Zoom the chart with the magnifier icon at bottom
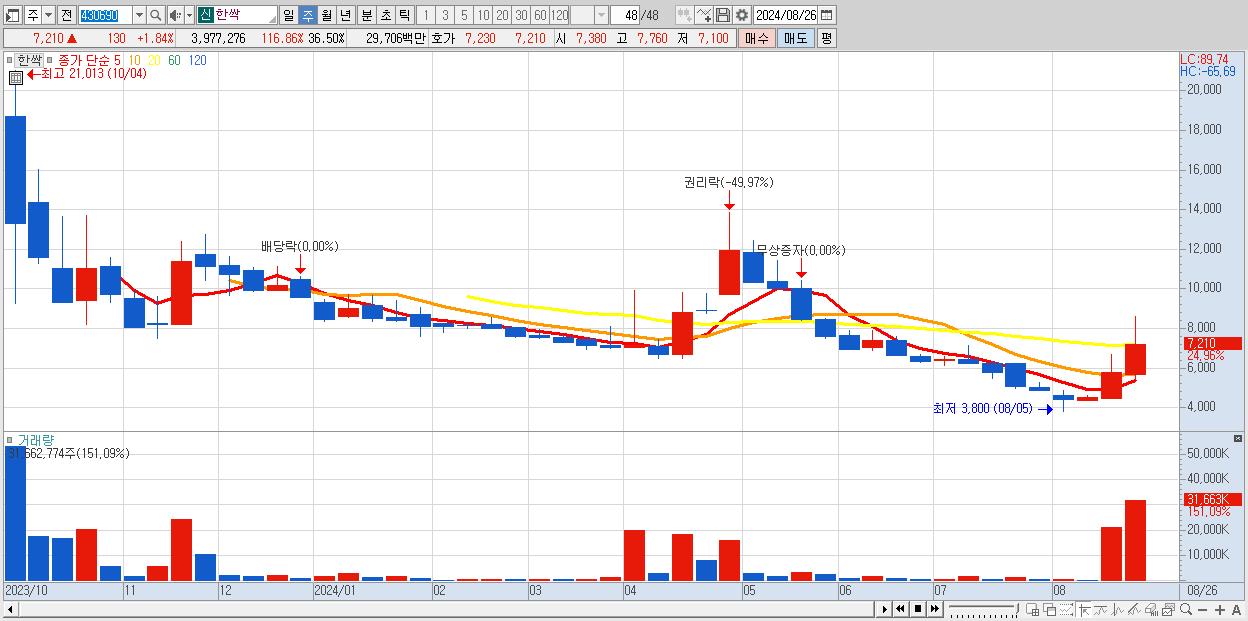 (x=1185, y=609)
